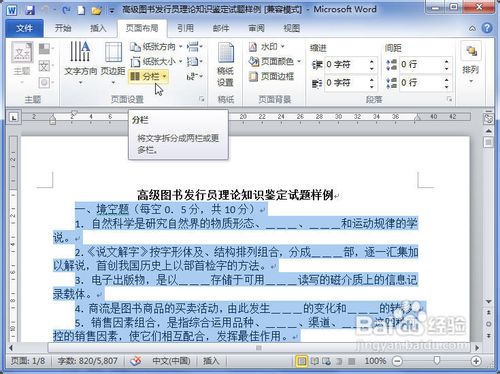
Task: Click the vertical scrollbar down arrow
Action: (x=488, y=302)
